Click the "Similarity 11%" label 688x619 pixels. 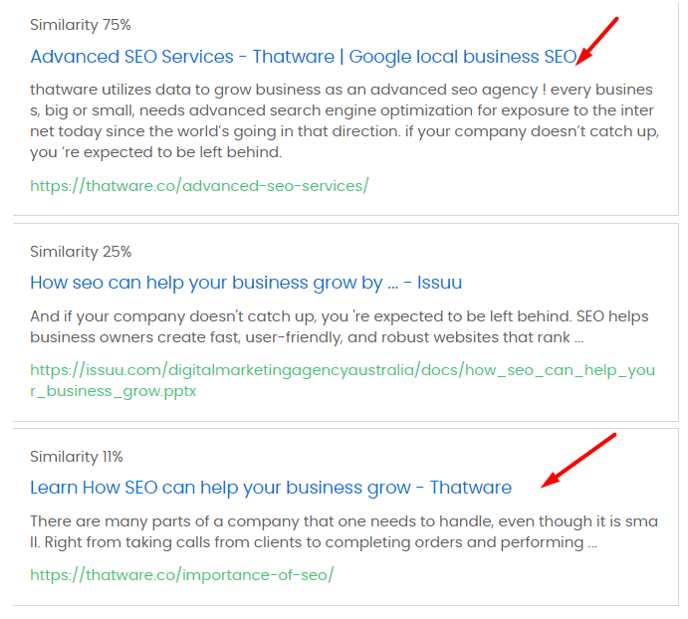(76, 457)
